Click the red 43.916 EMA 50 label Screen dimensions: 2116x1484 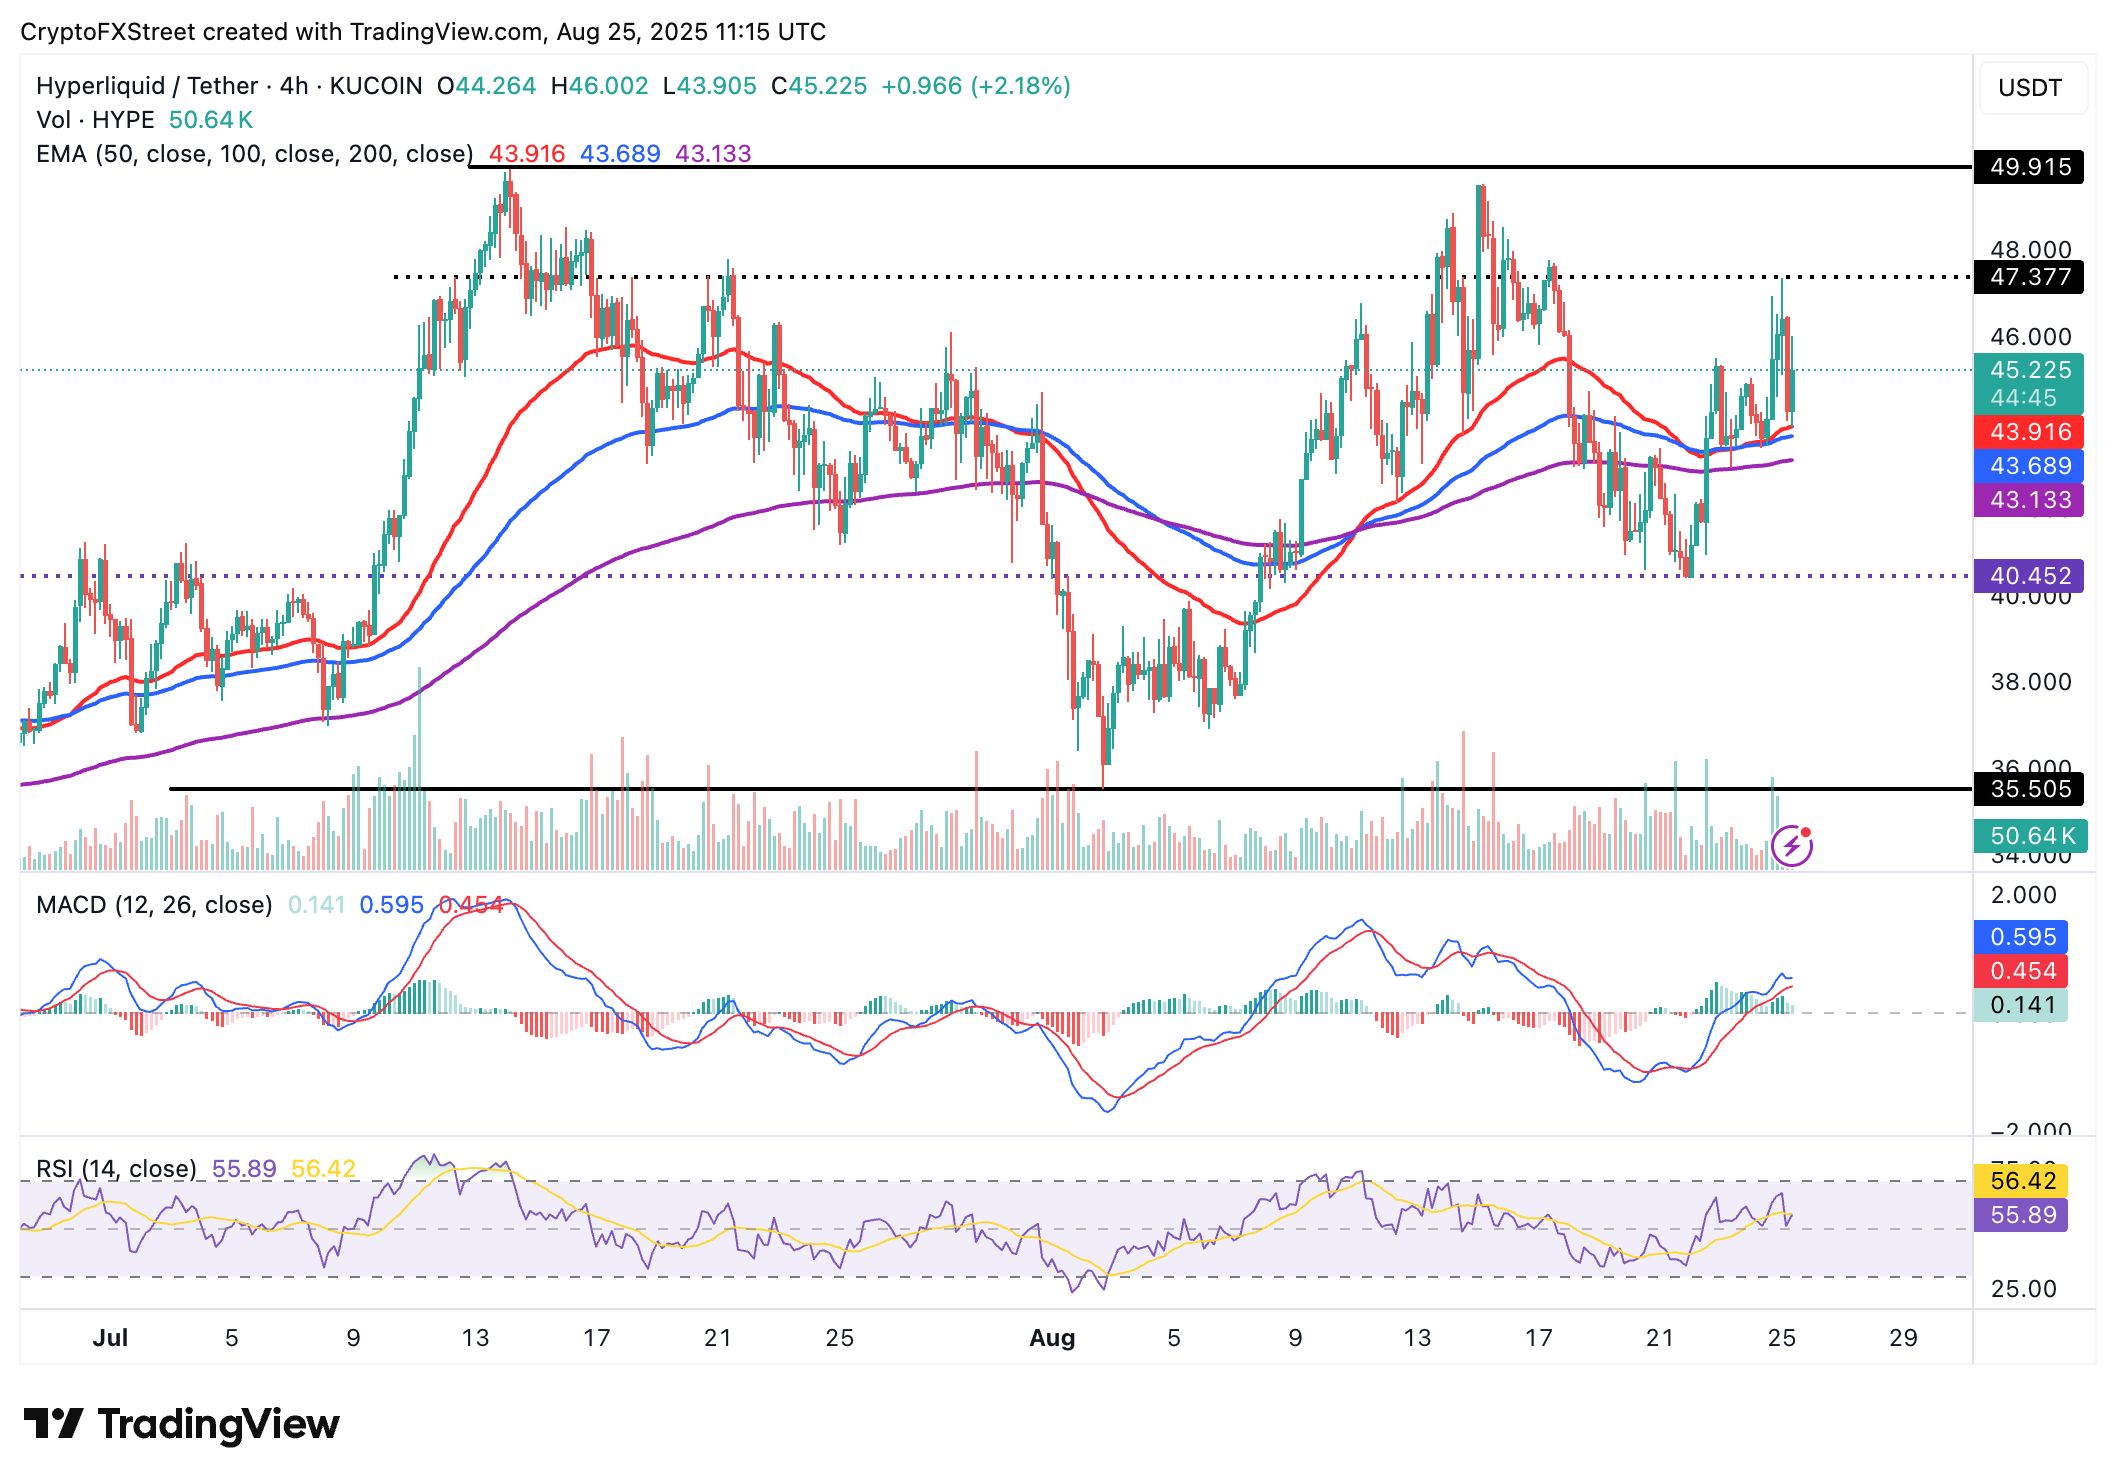click(2029, 432)
